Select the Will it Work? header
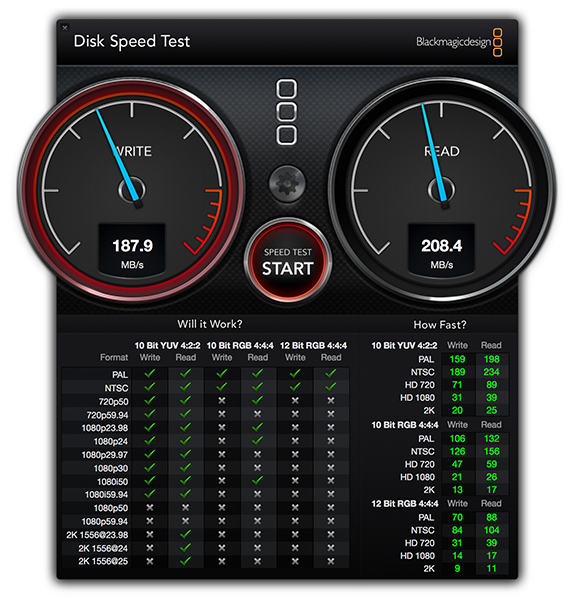This screenshot has height=607, width=574. click(x=210, y=324)
